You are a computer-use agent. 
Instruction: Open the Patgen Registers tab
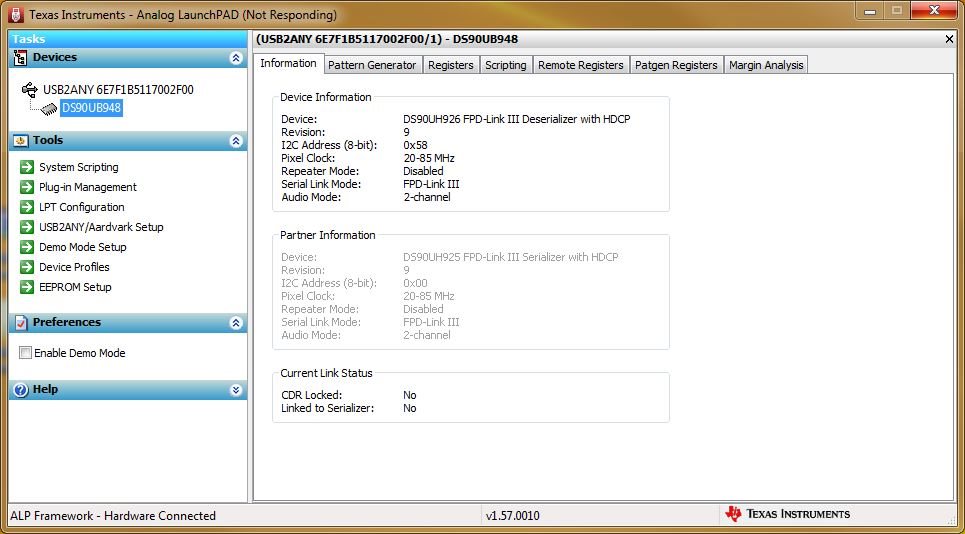pyautogui.click(x=676, y=65)
